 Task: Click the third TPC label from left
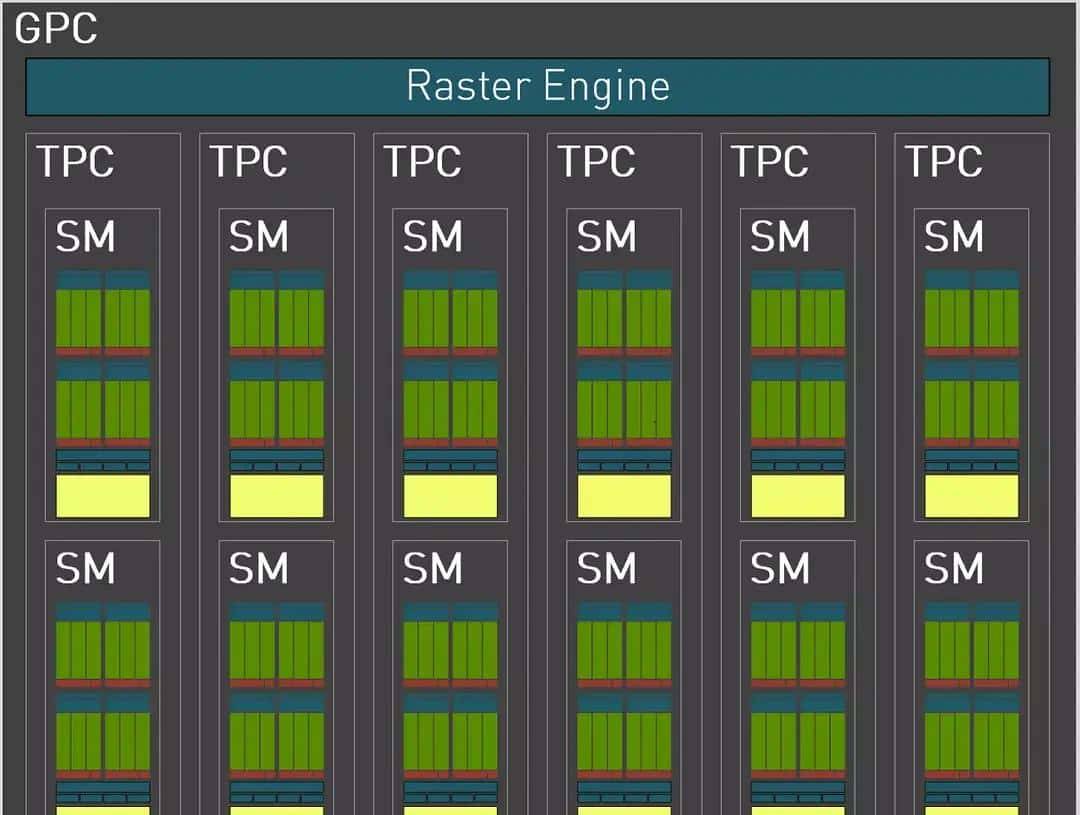[x=423, y=161]
